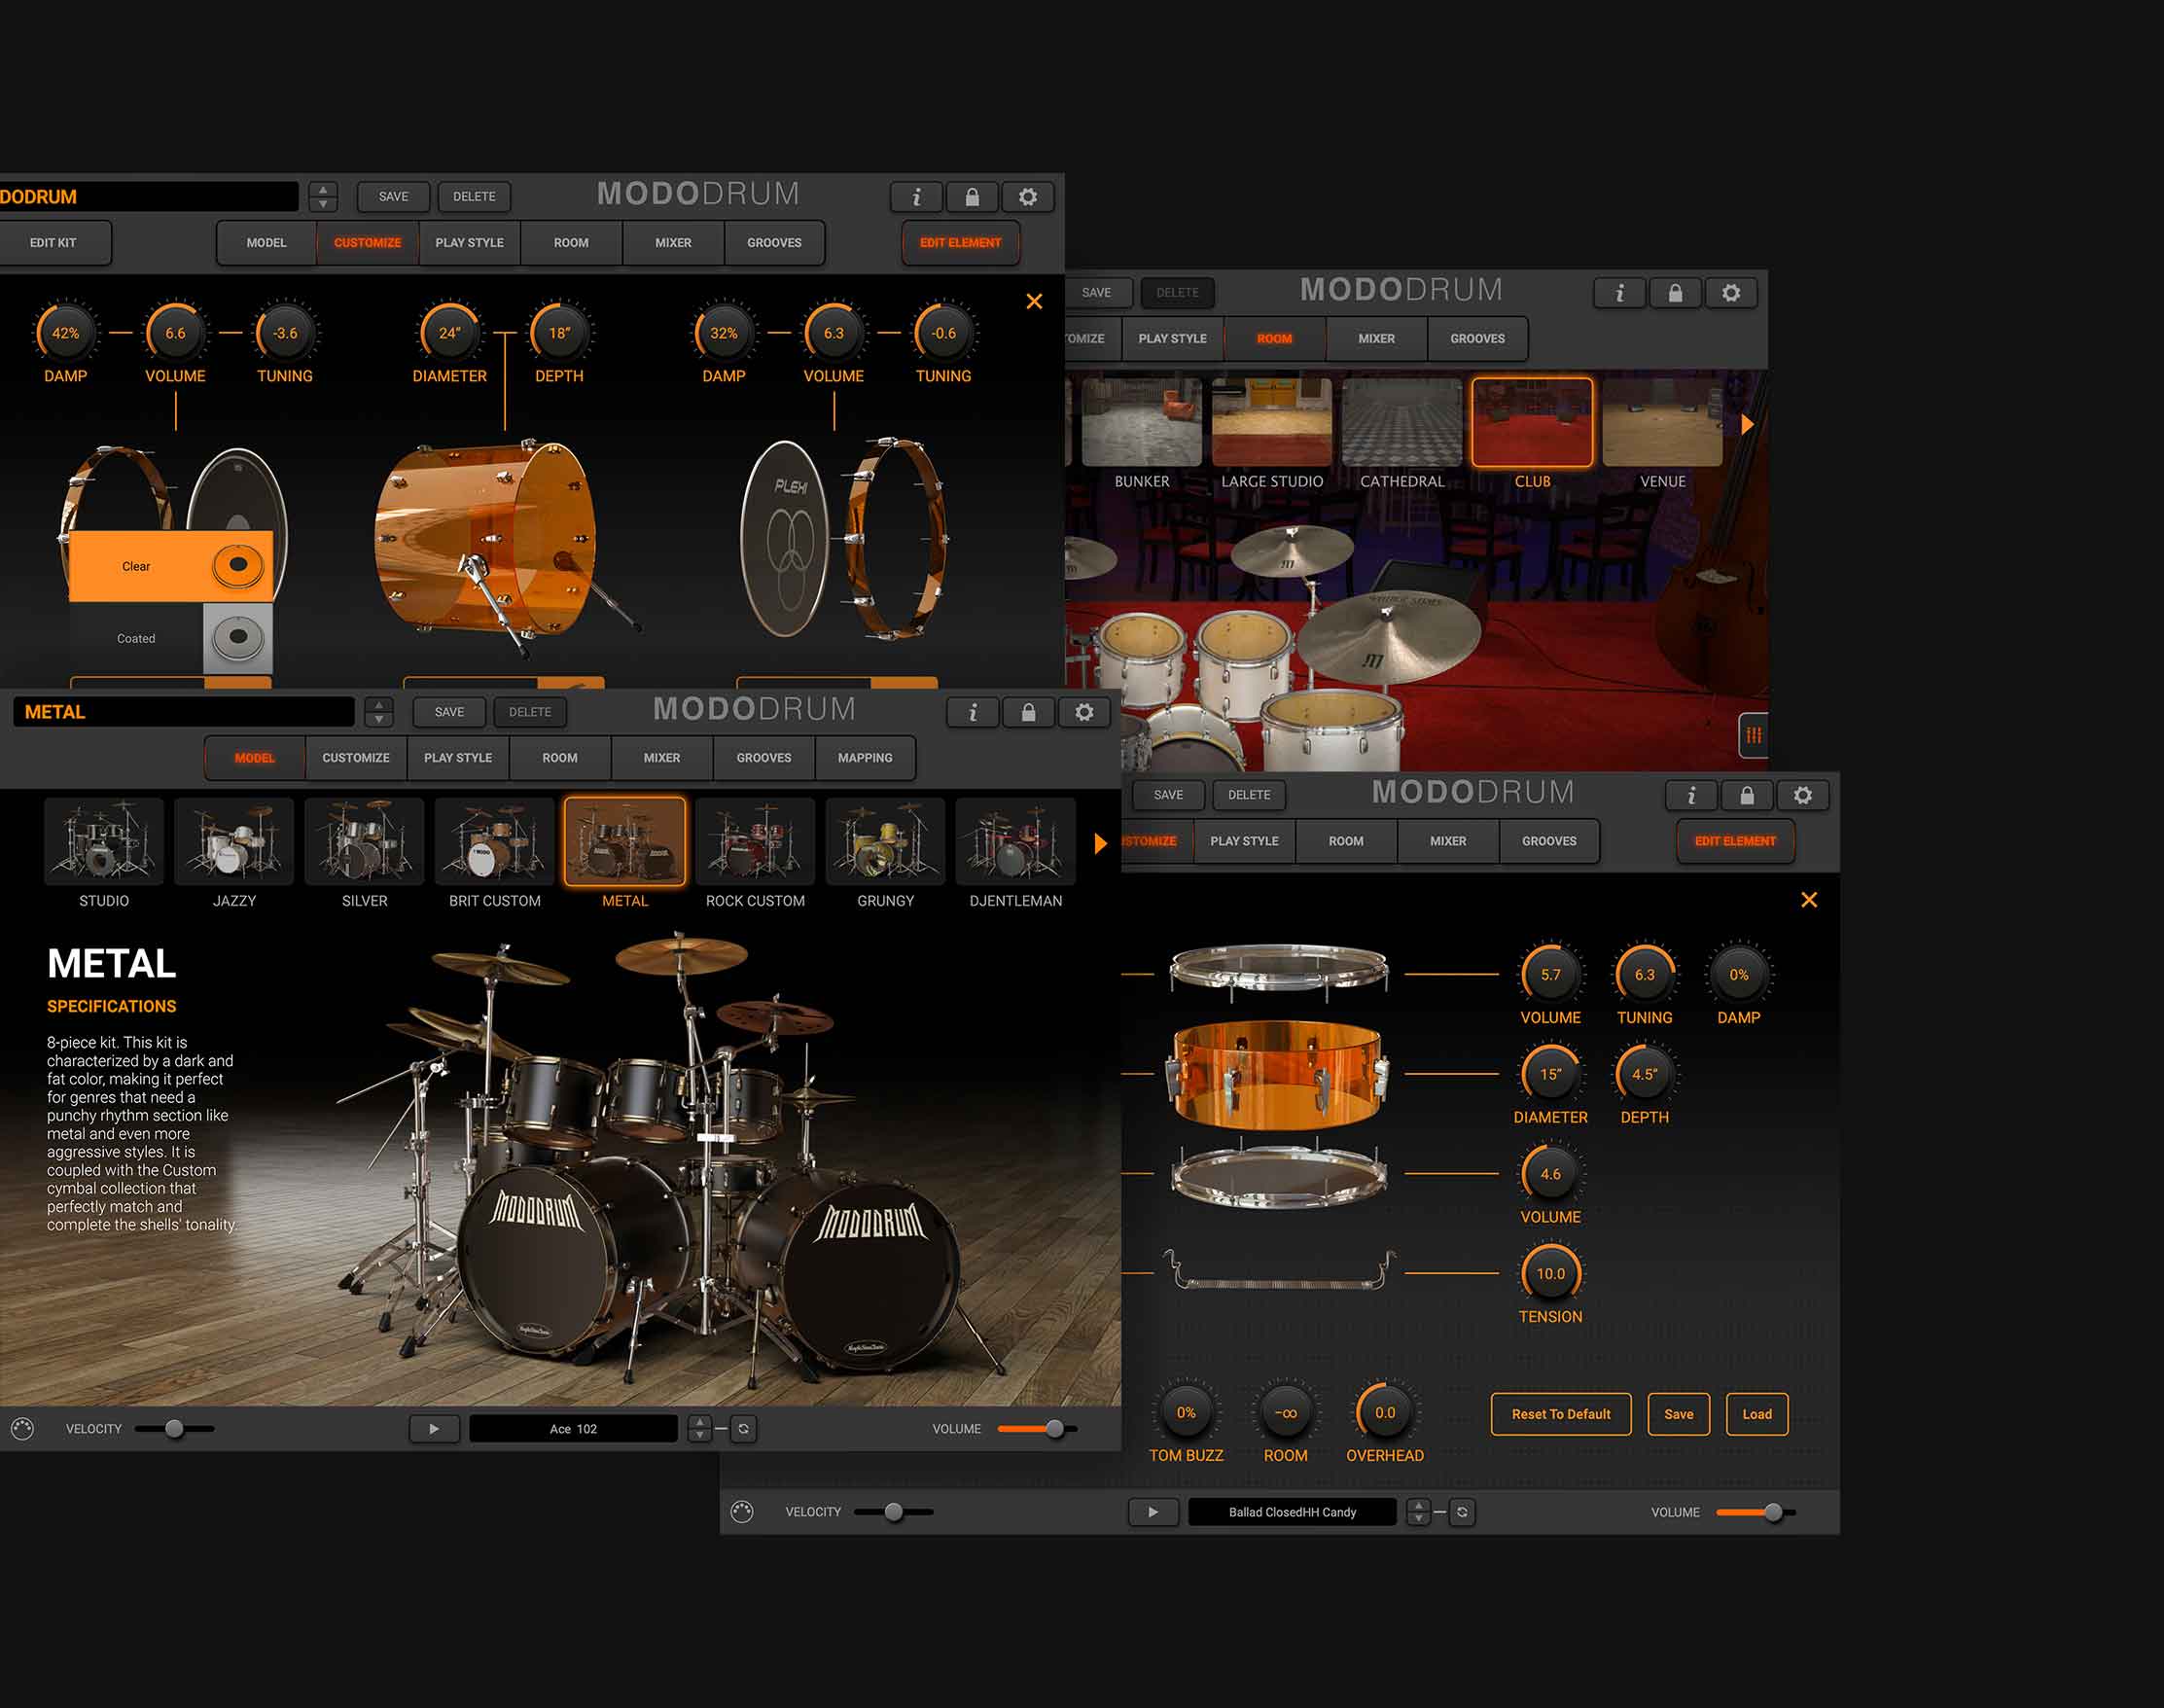Image resolution: width=2164 pixels, height=1708 pixels.
Task: Click TOM BUZZ knob
Action: [1186, 1413]
